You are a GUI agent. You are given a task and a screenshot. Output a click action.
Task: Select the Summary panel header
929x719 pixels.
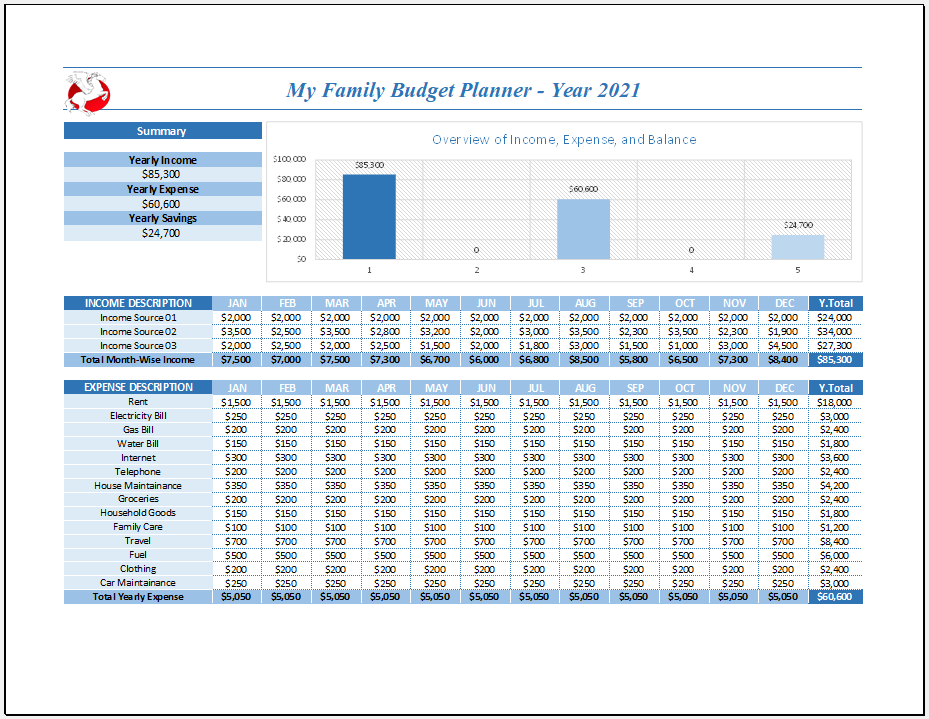click(161, 130)
